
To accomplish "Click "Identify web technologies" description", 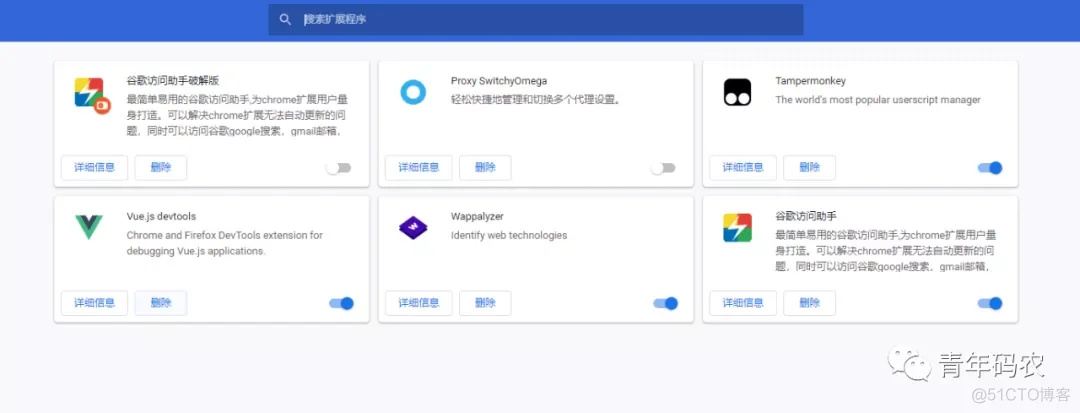I will click(509, 235).
